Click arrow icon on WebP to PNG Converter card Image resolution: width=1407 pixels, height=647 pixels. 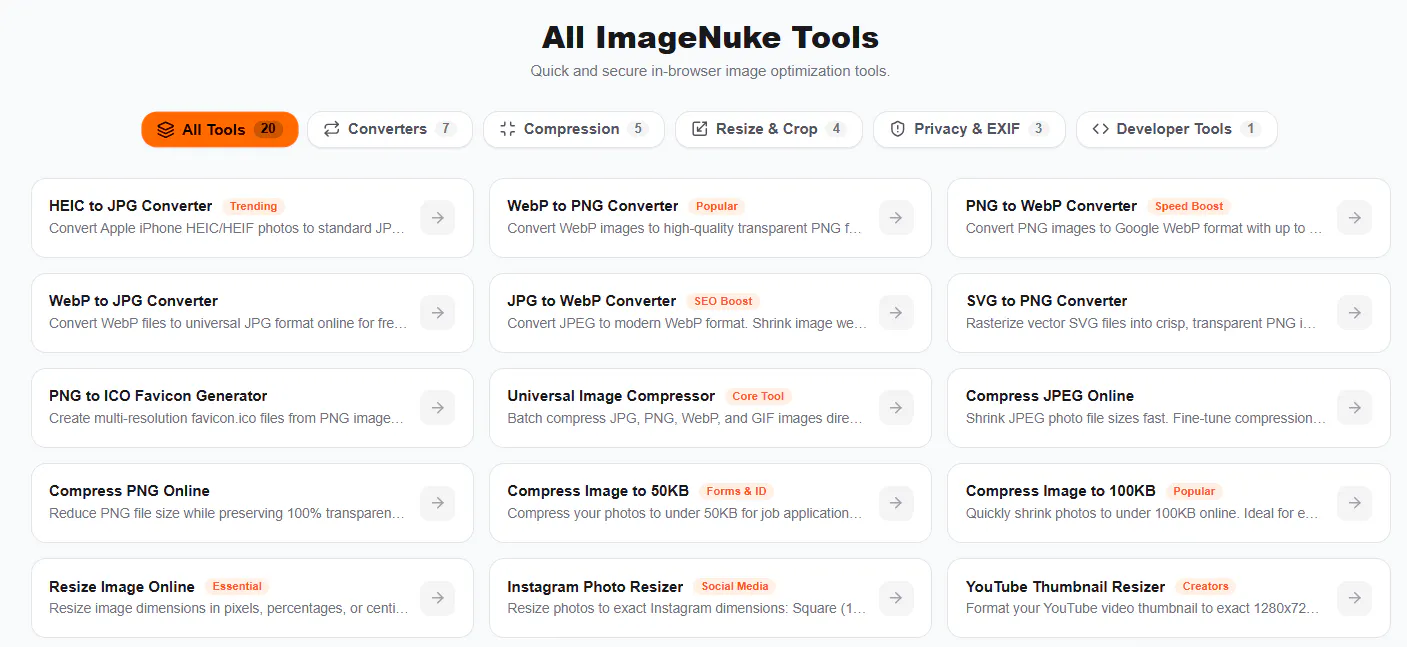pyautogui.click(x=896, y=218)
